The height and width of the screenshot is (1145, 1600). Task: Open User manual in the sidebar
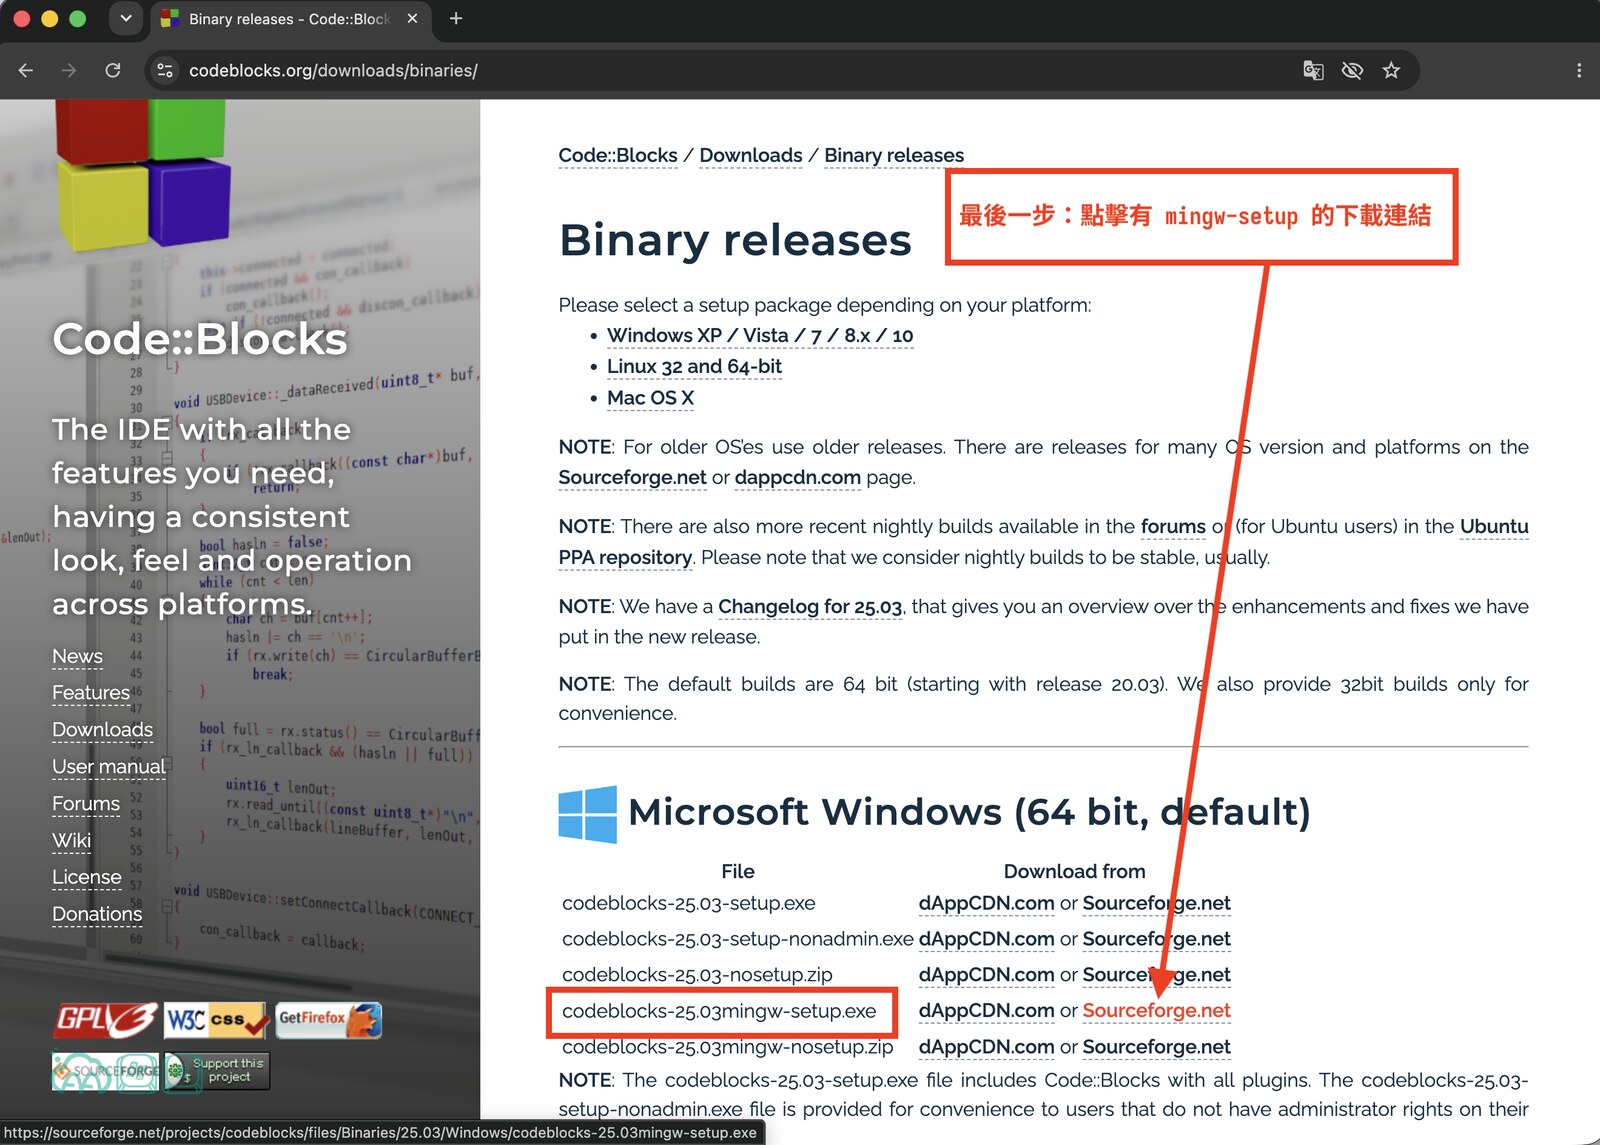[109, 767]
